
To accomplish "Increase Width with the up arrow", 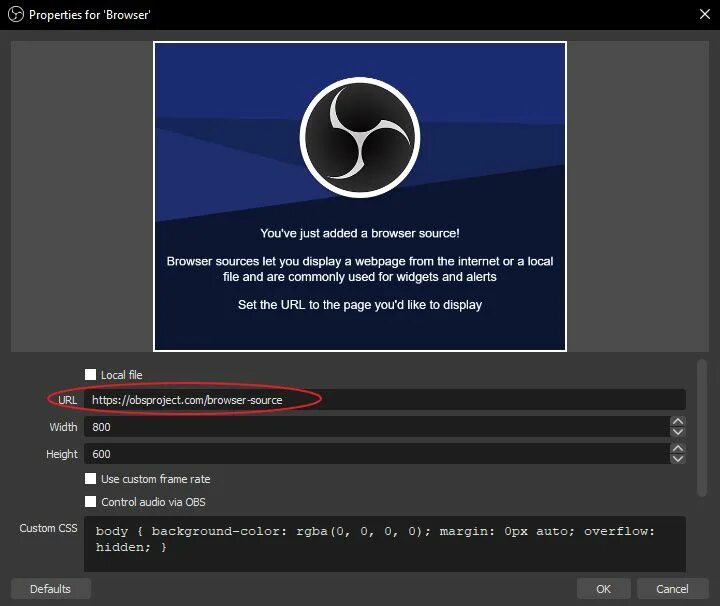I will pyautogui.click(x=678, y=421).
